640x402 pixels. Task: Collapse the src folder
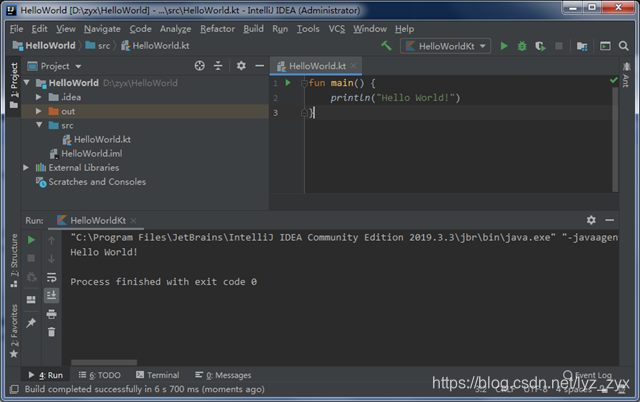(39, 125)
